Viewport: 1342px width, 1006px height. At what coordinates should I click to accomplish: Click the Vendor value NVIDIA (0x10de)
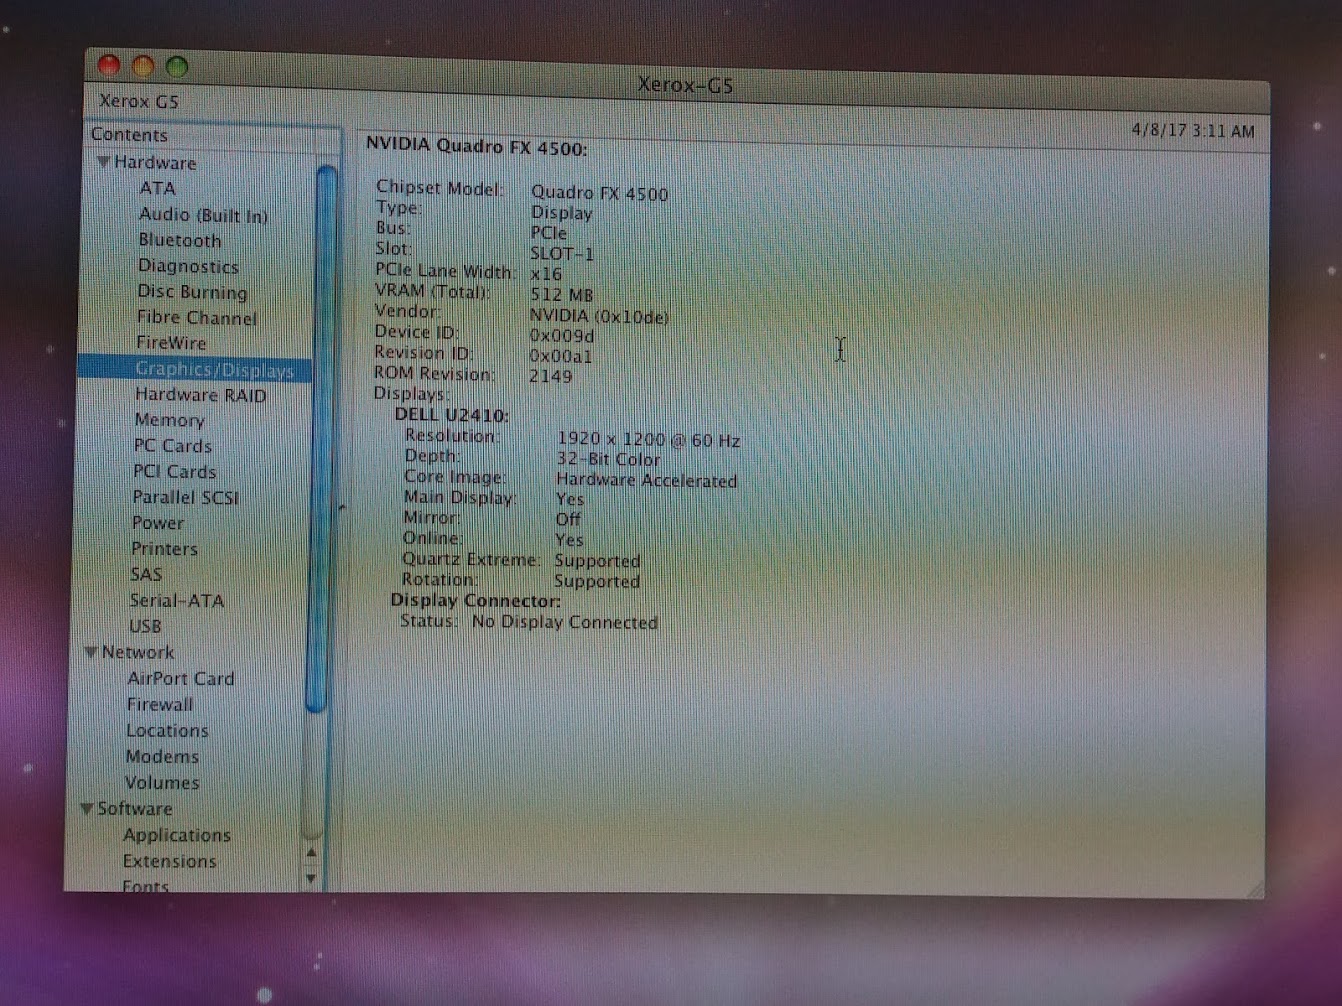click(599, 316)
